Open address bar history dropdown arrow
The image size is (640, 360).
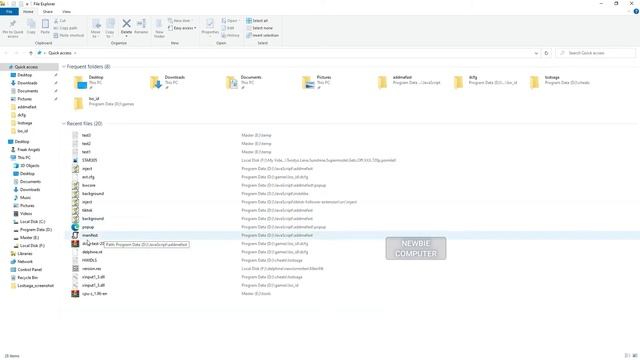click(x=536, y=53)
